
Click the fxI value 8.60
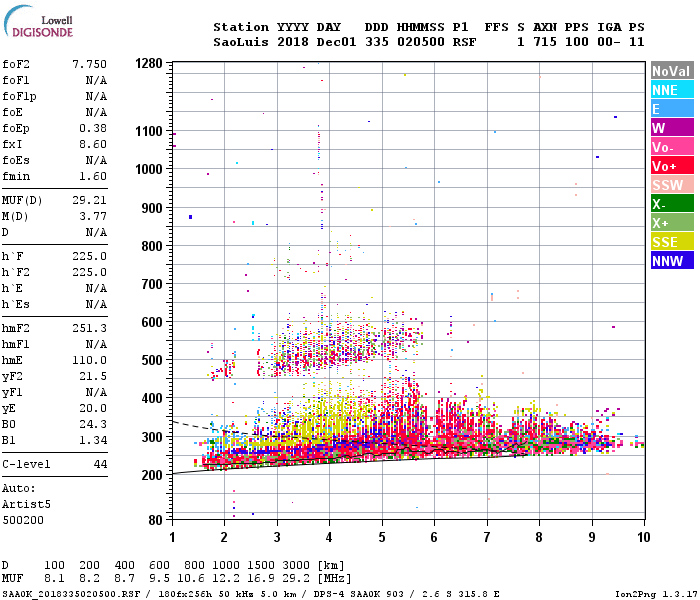coord(93,144)
